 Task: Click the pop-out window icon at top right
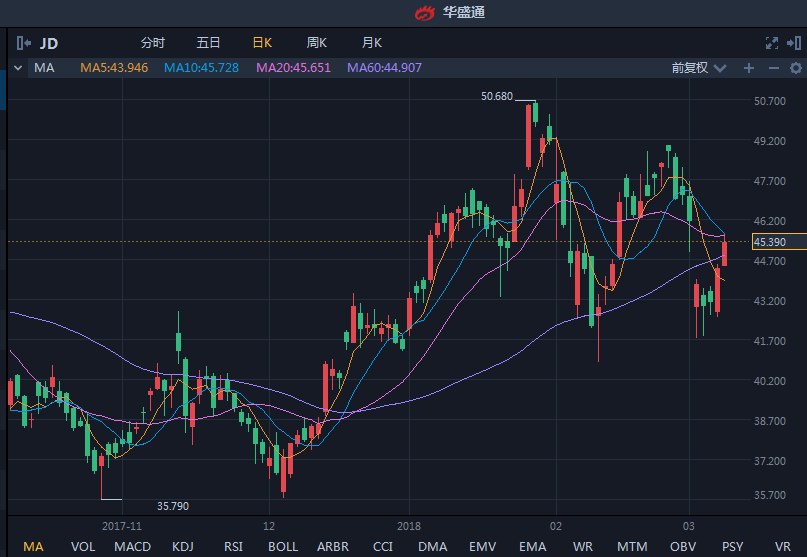pyautogui.click(x=794, y=43)
